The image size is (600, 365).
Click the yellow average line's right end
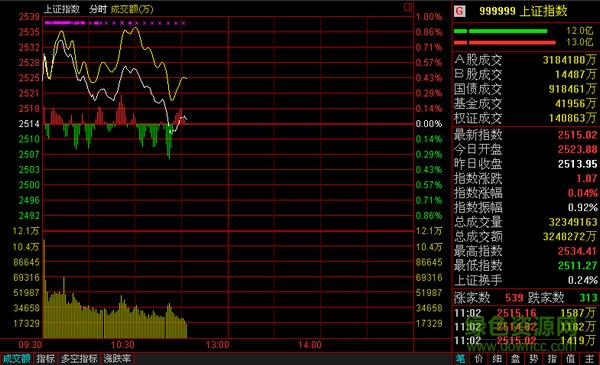186,78
